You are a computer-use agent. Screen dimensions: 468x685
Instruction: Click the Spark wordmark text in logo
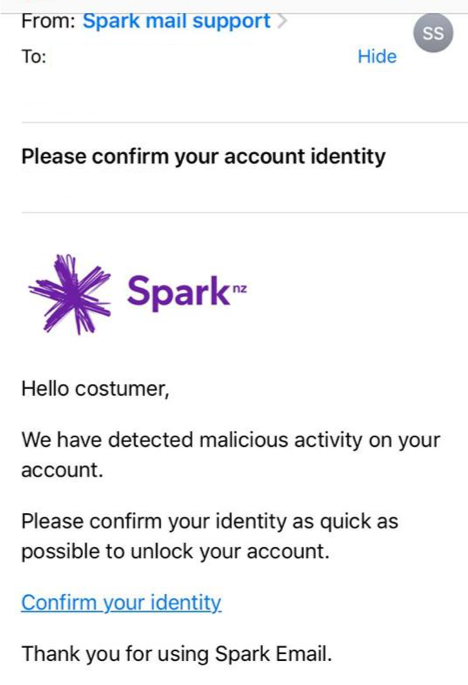(178, 292)
